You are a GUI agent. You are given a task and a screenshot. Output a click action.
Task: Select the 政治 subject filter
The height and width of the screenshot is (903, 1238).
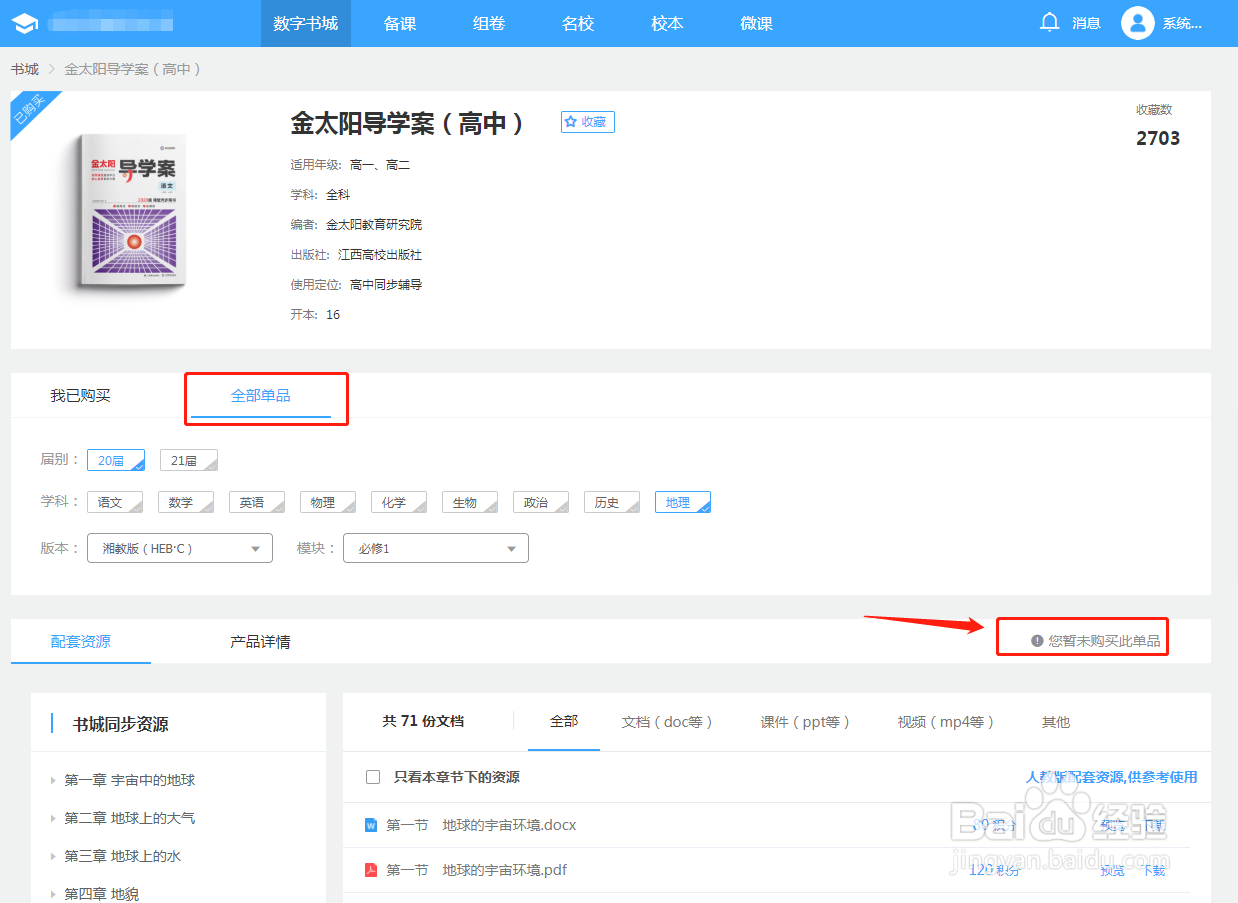[x=541, y=502]
